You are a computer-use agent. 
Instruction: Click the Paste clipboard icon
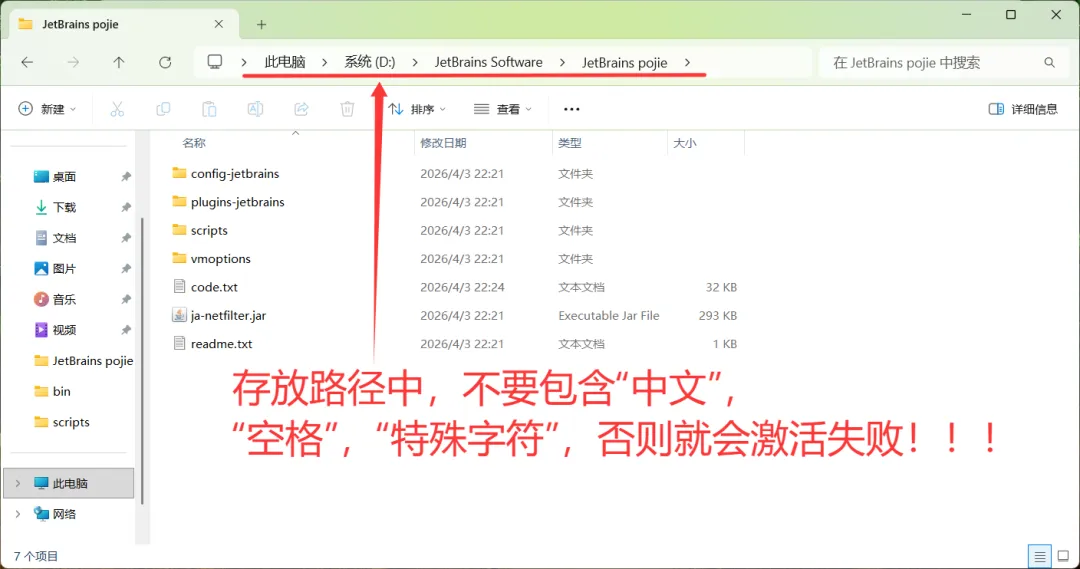209,109
